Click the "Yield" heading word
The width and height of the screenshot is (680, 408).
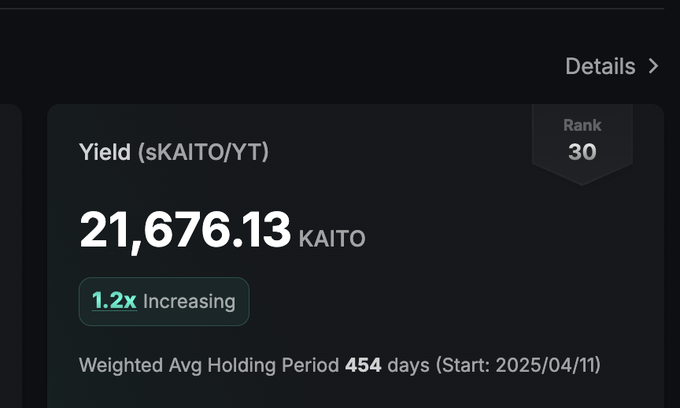(x=105, y=152)
